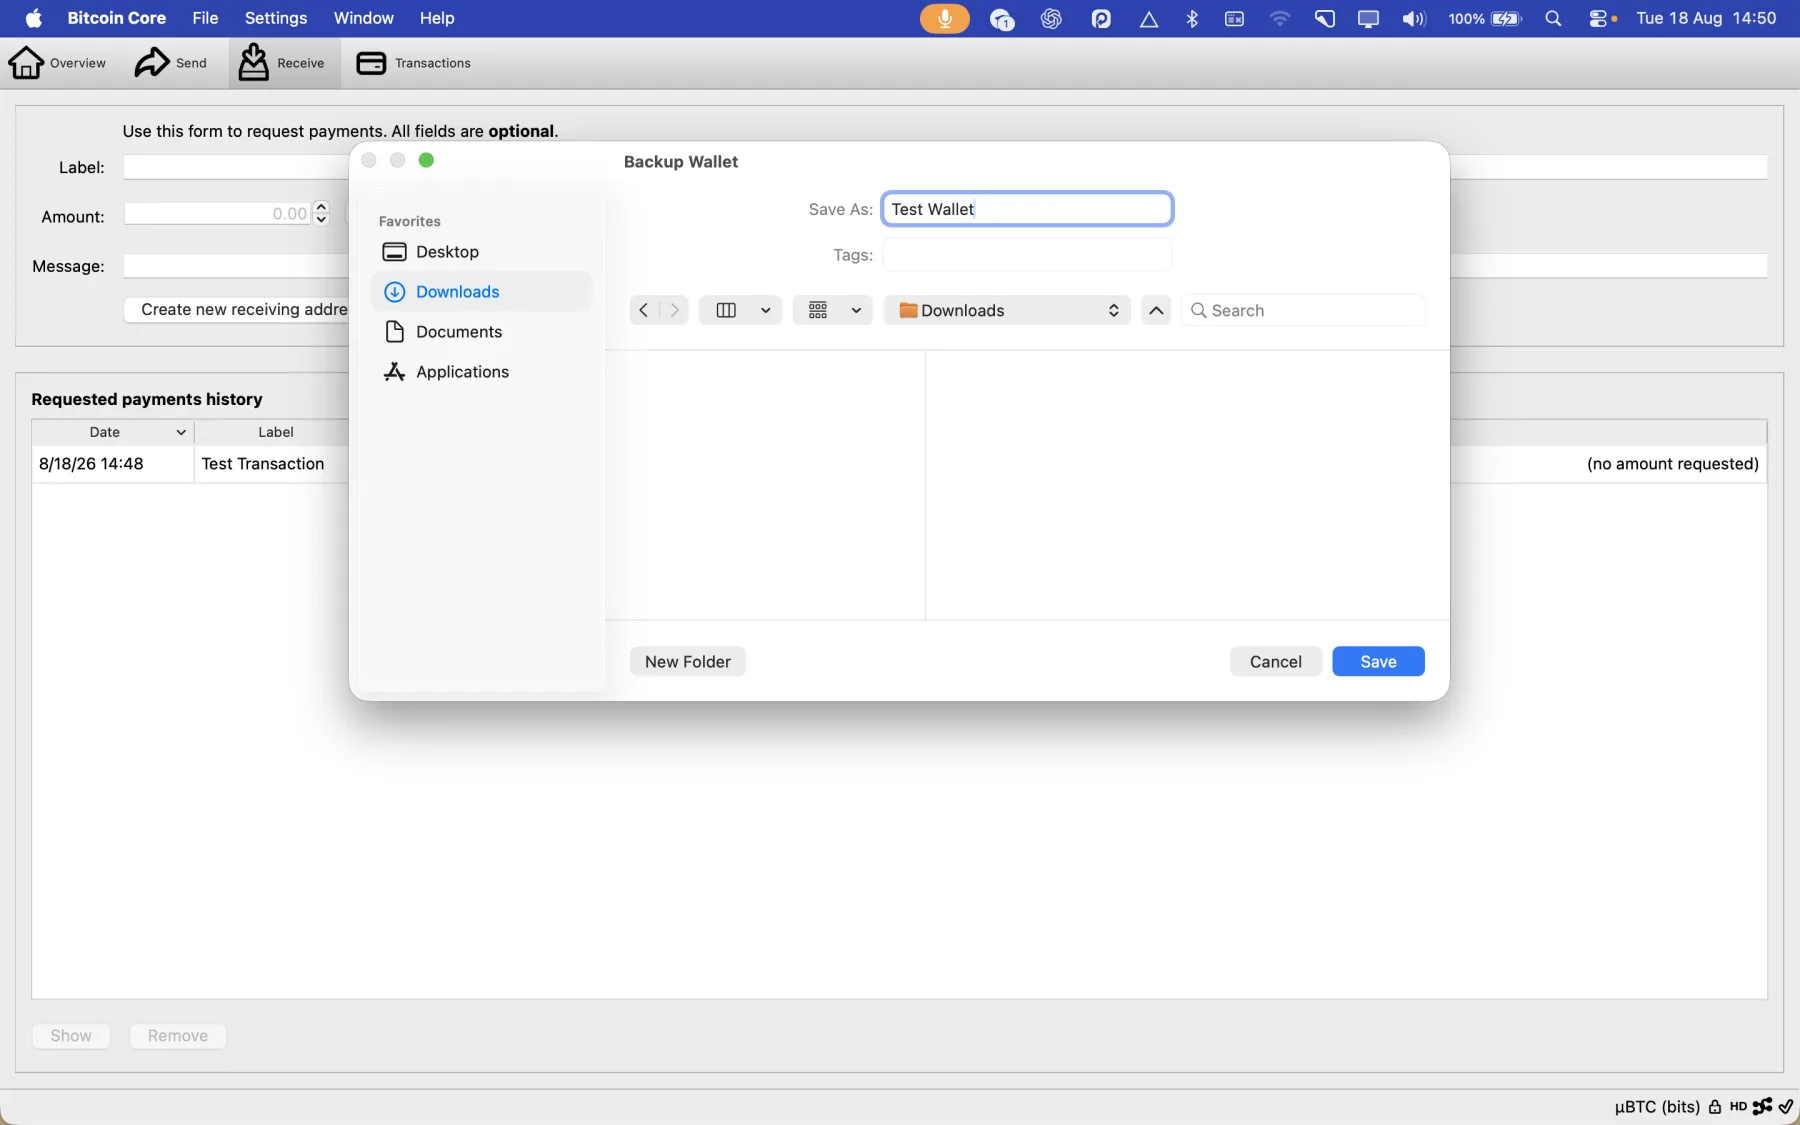Go forward in the file dialog
This screenshot has width=1800, height=1125.
coord(674,310)
